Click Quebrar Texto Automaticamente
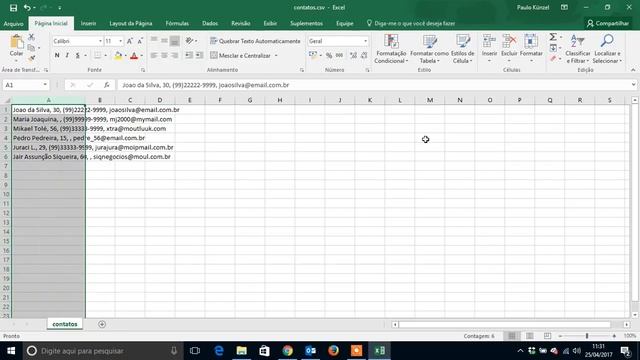640x360 pixels. coord(256,41)
